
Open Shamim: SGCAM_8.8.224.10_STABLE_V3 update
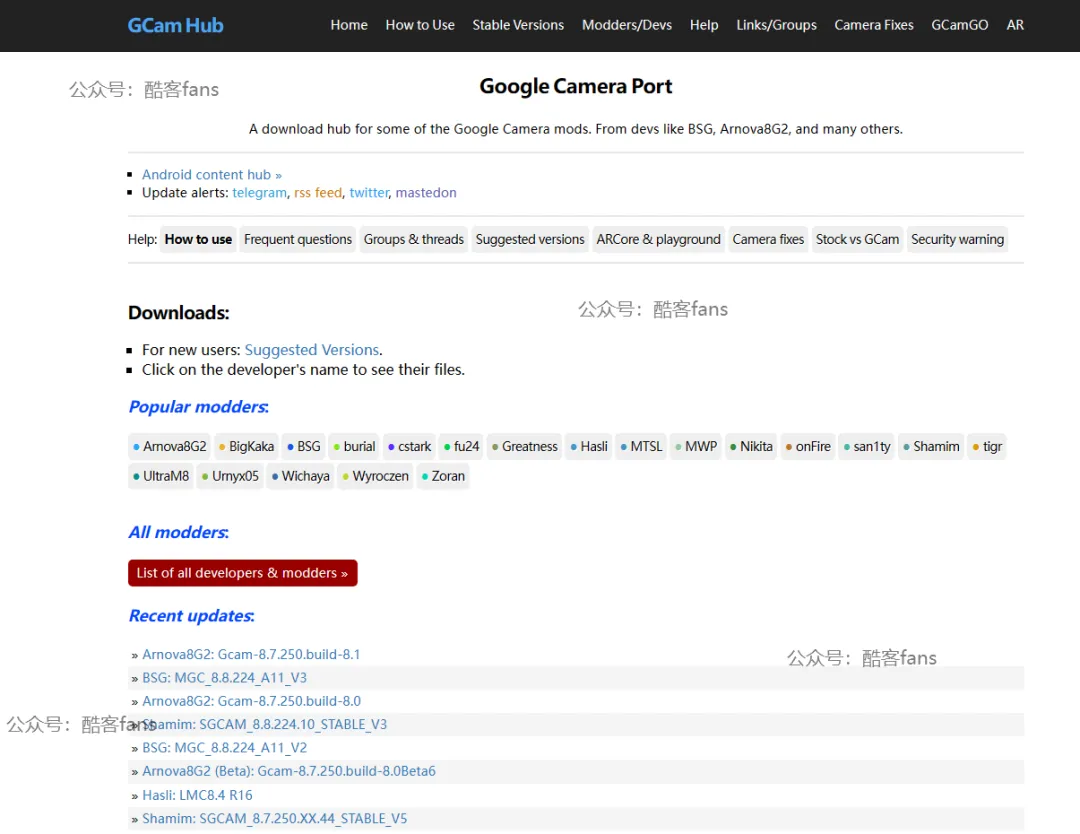pos(264,724)
